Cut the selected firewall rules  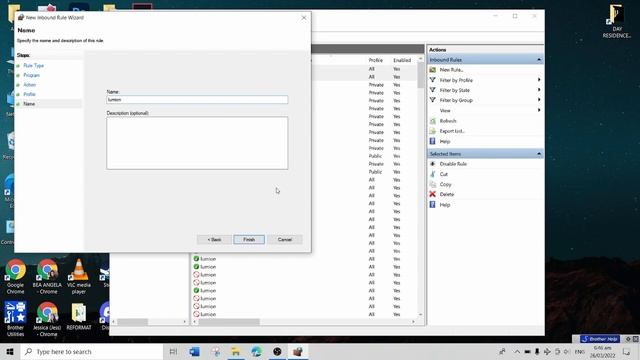[x=443, y=174]
